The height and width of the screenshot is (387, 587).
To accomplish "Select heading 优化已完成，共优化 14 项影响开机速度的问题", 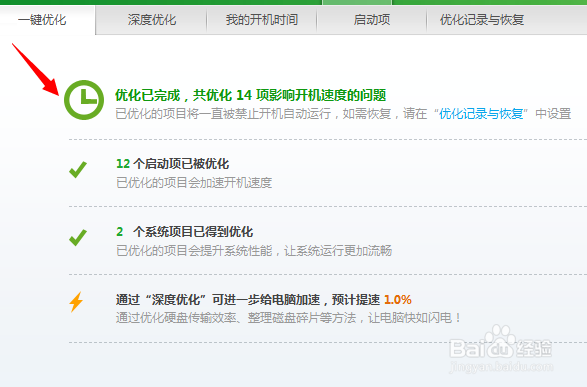I will tap(250, 95).
